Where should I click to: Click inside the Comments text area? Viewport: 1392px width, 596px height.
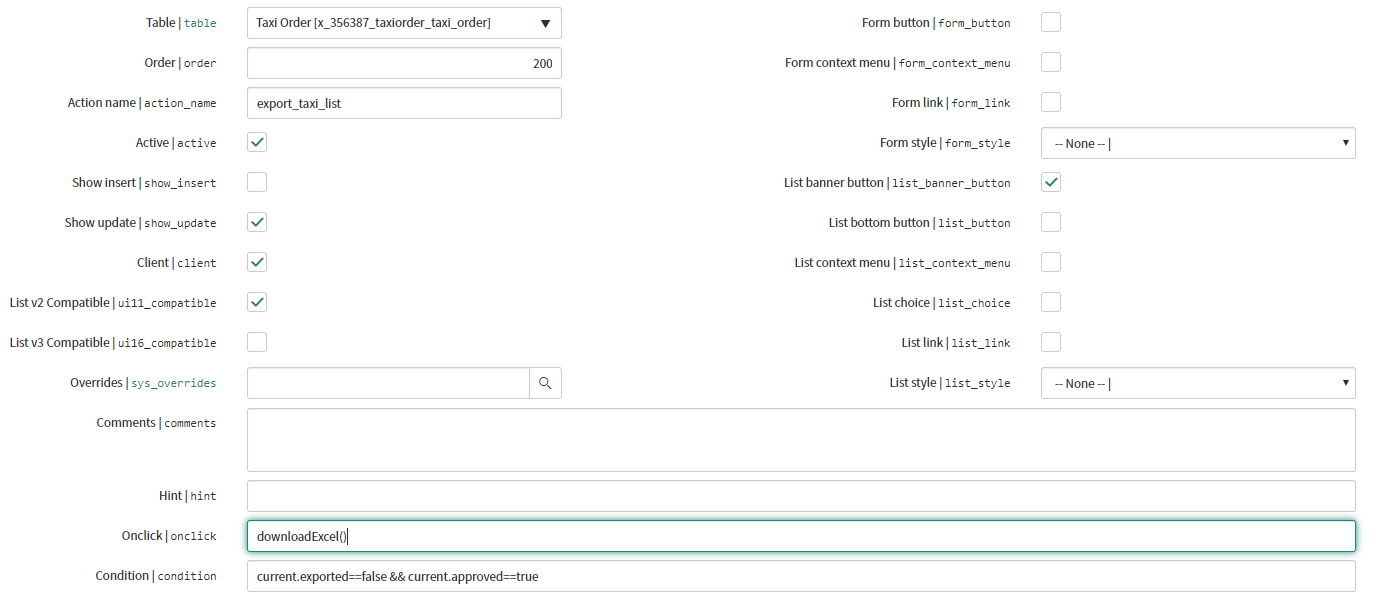(x=801, y=440)
